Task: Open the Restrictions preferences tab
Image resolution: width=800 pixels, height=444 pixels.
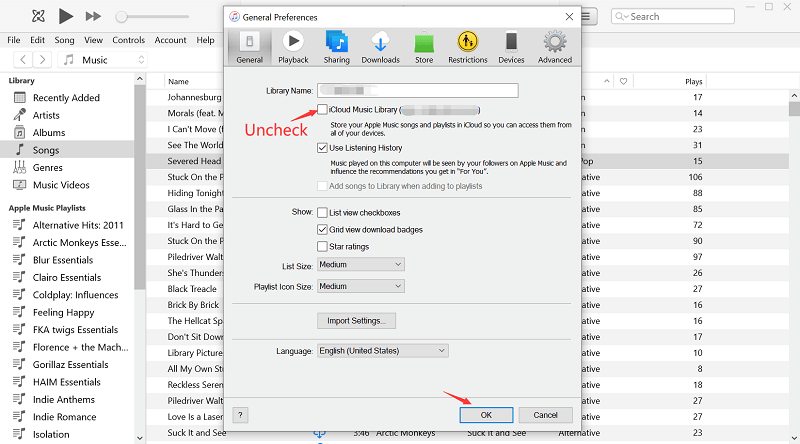Action: coord(467,47)
